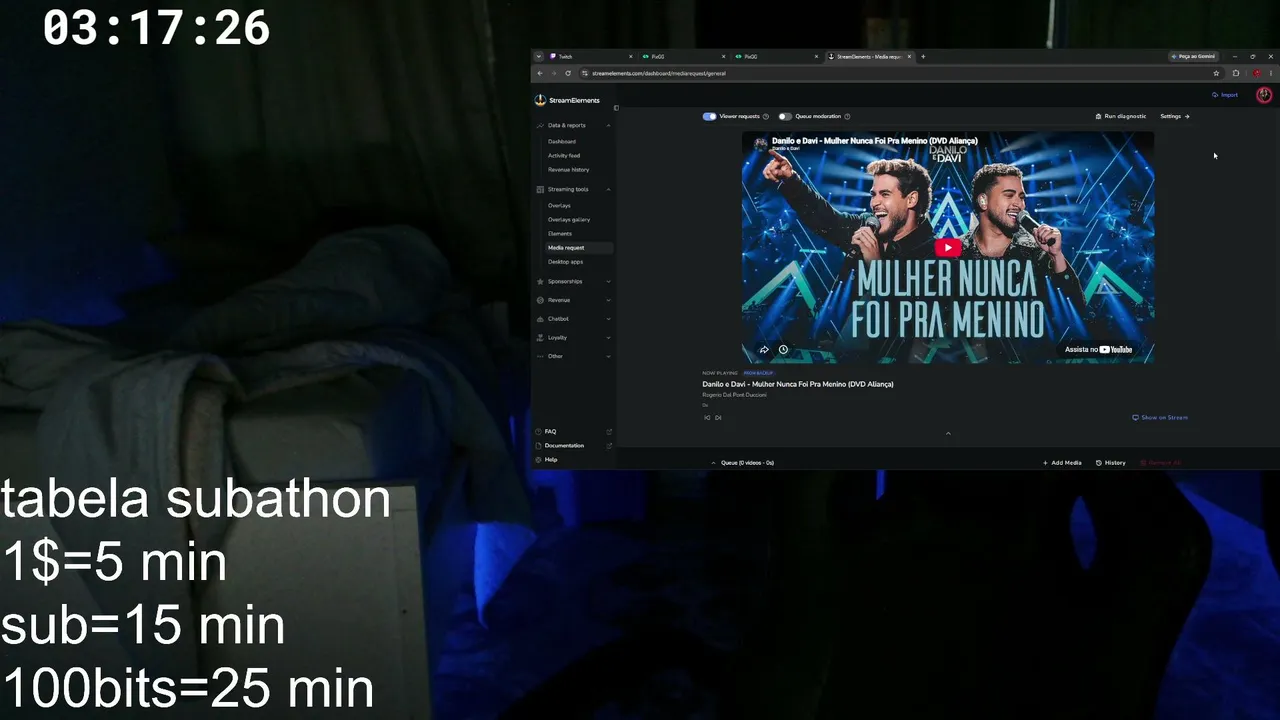
Task: Click the Run diagnostic button
Action: 1121,116
